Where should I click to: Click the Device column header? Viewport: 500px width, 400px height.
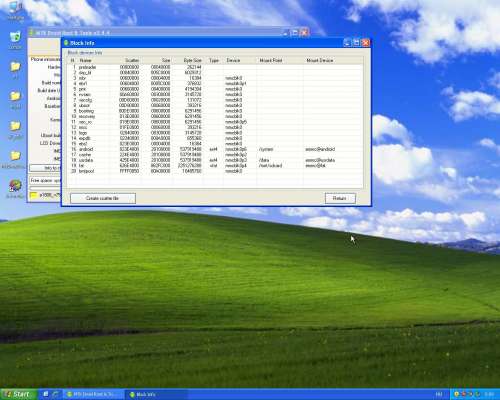click(240, 60)
